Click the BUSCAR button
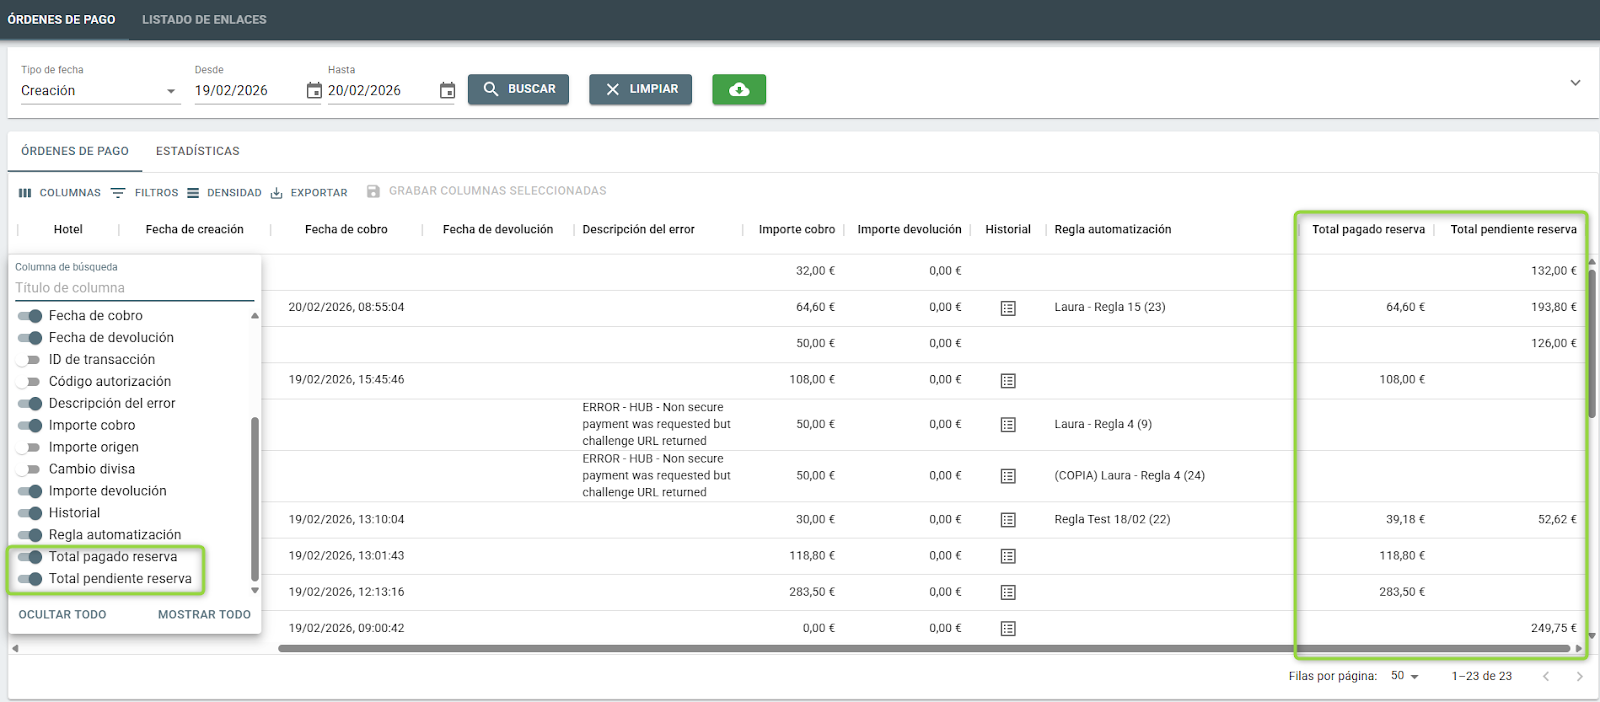This screenshot has height=702, width=1600. 519,89
